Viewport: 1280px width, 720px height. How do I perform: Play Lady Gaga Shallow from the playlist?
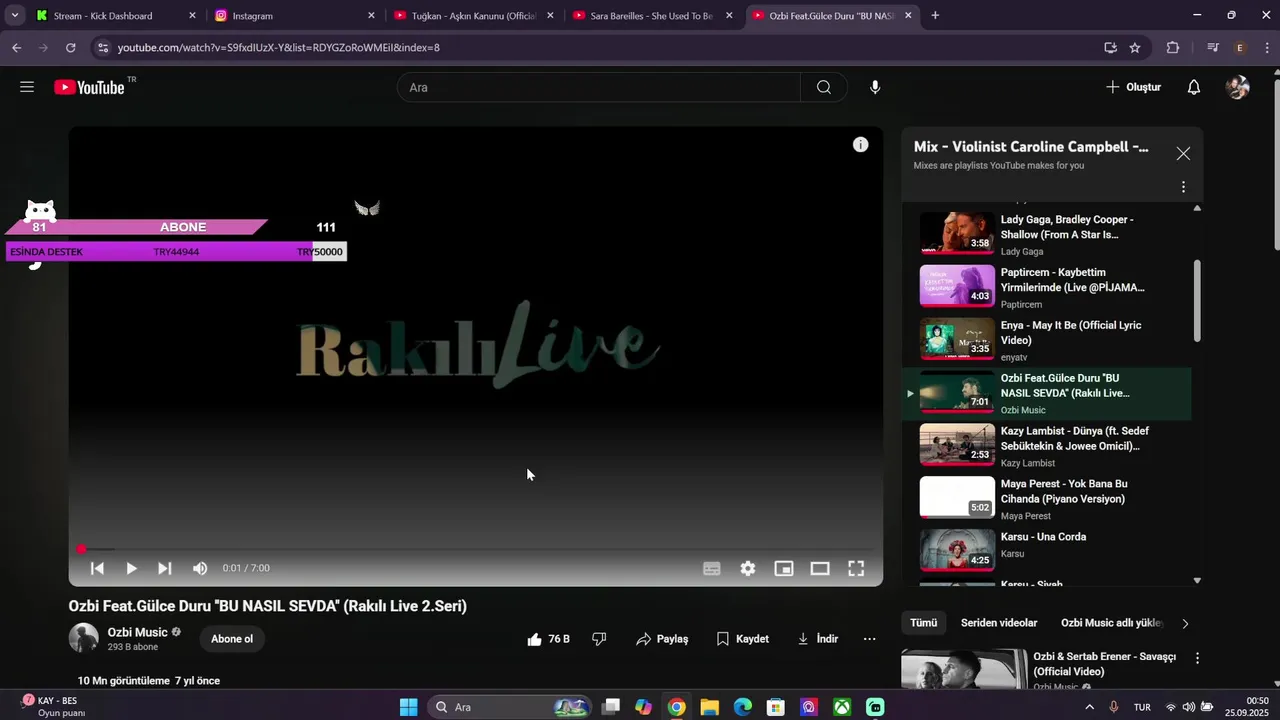pos(1047,234)
